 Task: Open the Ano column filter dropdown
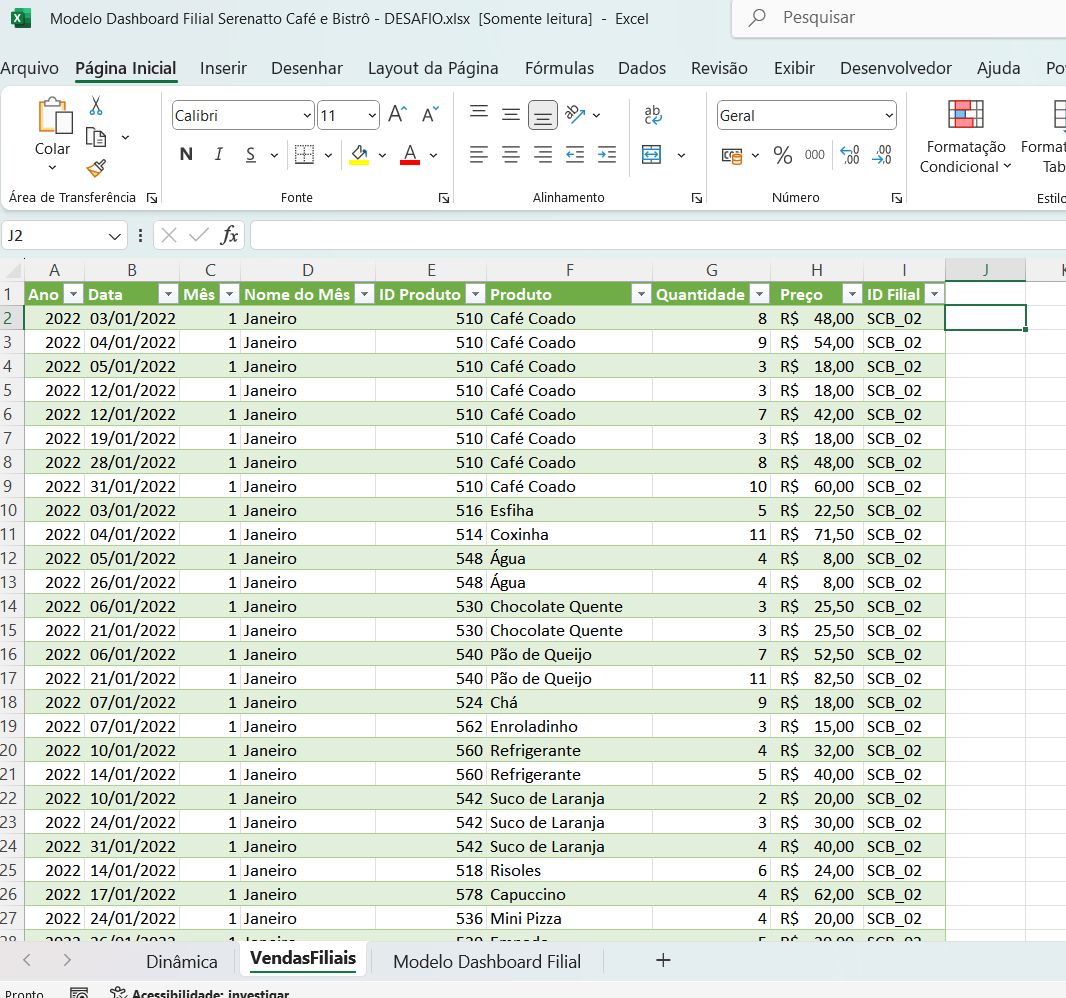click(x=73, y=294)
